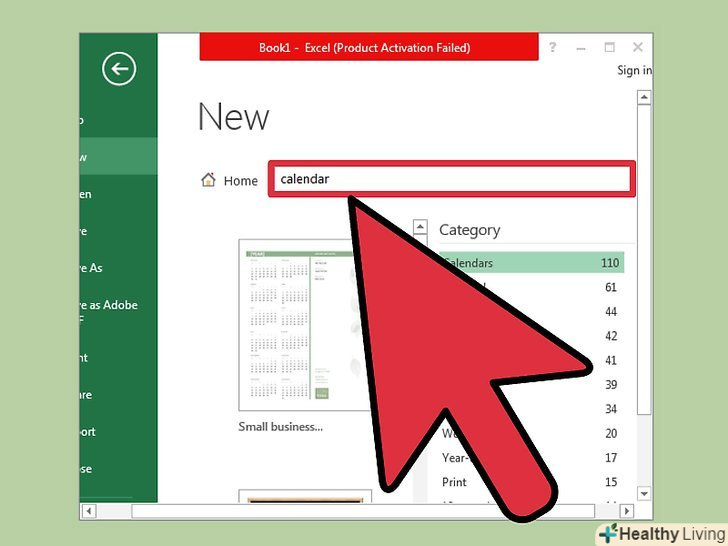728x546 pixels.
Task: Maximize the Excel window
Action: tap(609, 47)
